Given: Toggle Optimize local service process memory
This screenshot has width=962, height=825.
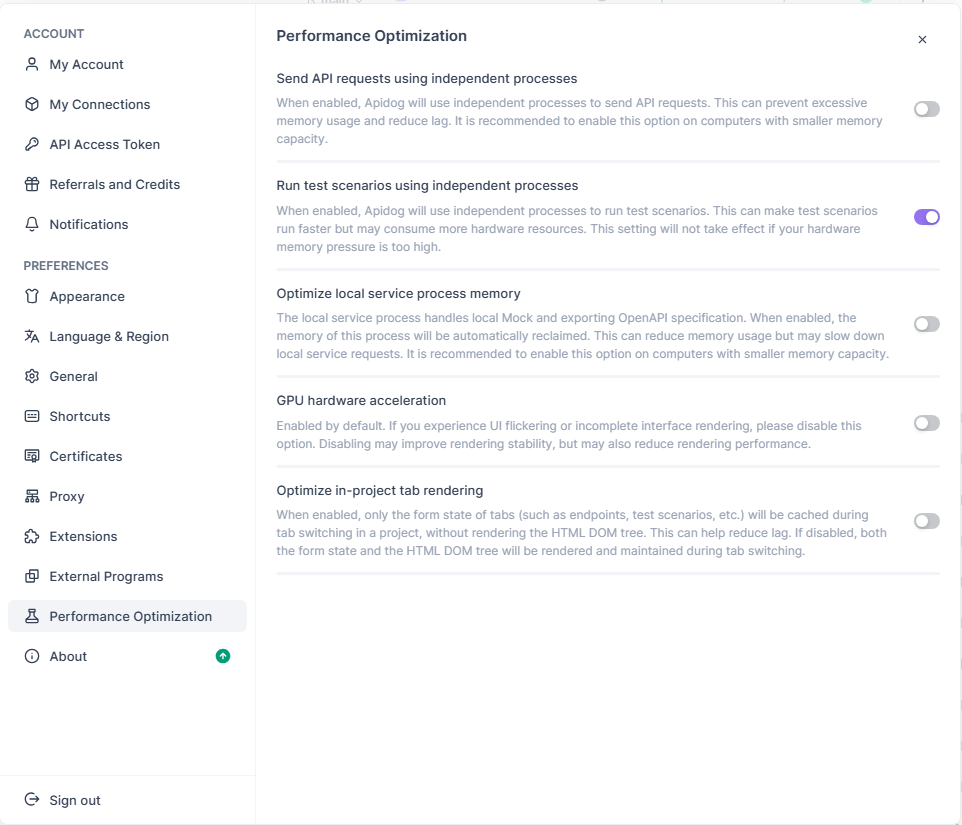Looking at the screenshot, I should point(926,324).
